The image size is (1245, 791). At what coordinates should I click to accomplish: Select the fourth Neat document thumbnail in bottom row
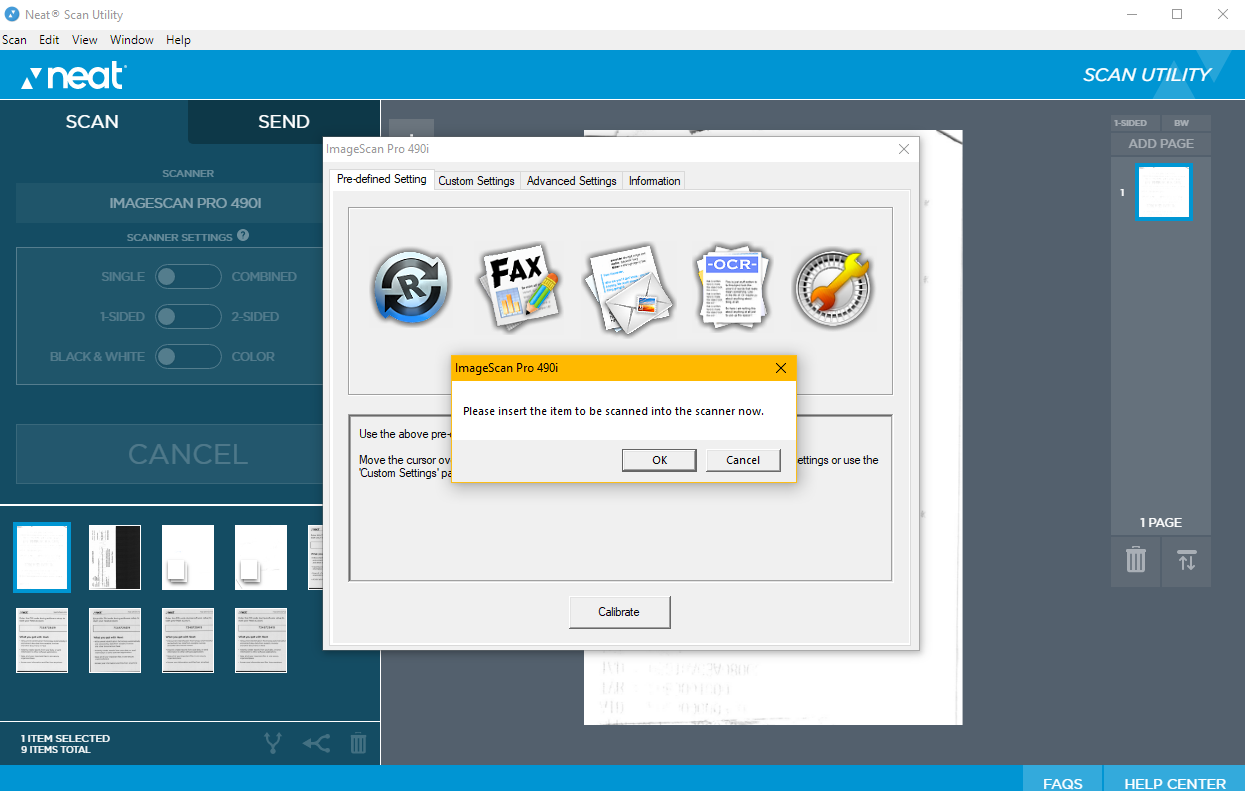coord(261,640)
